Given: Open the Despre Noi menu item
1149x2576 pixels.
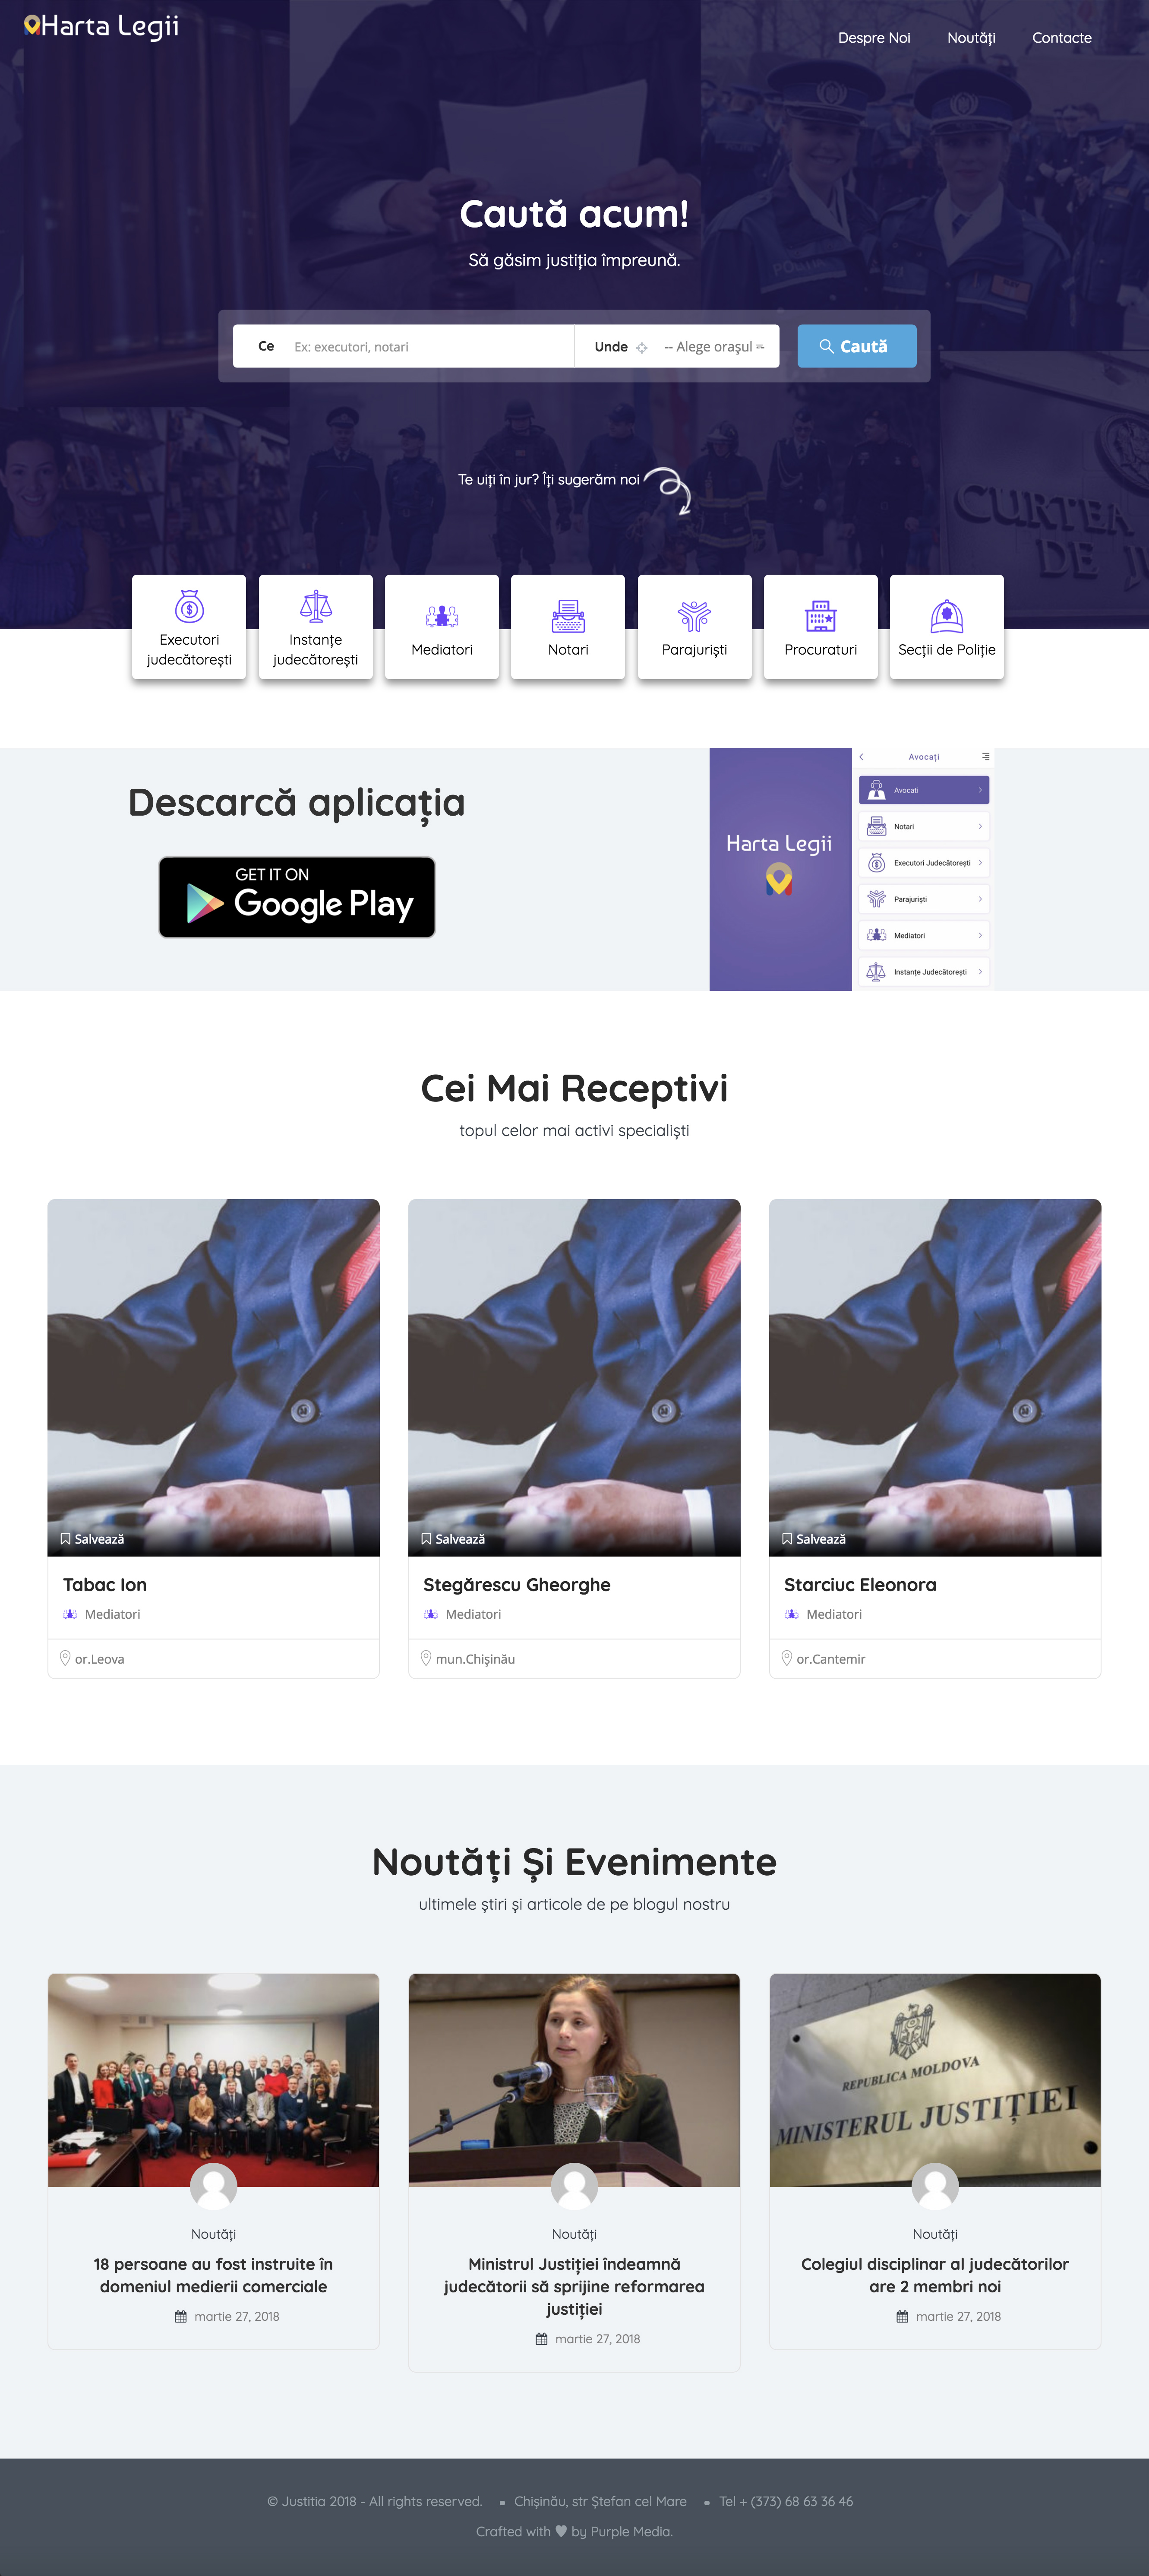Looking at the screenshot, I should [874, 38].
